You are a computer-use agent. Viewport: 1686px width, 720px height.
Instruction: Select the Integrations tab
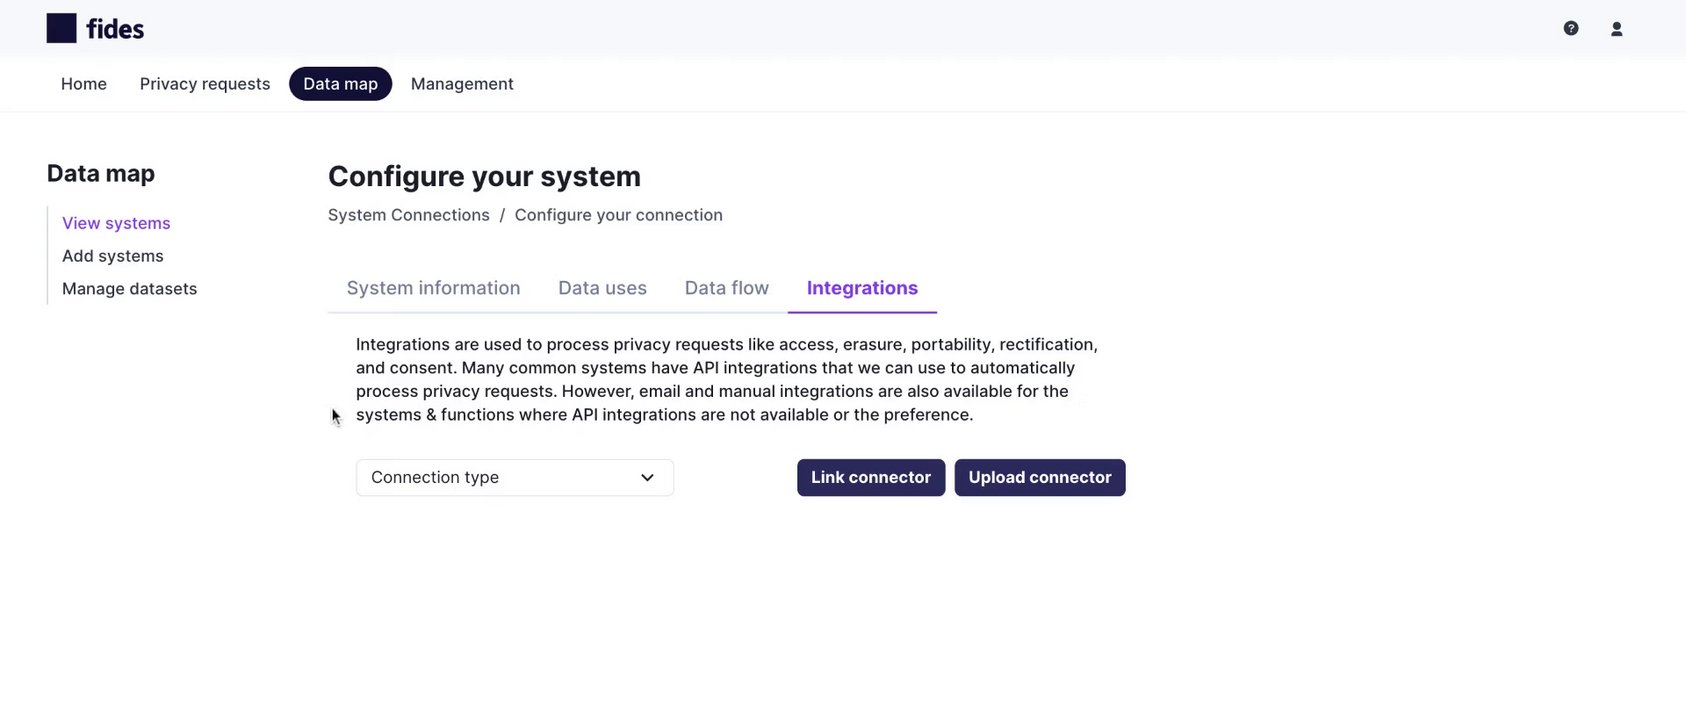pos(862,288)
